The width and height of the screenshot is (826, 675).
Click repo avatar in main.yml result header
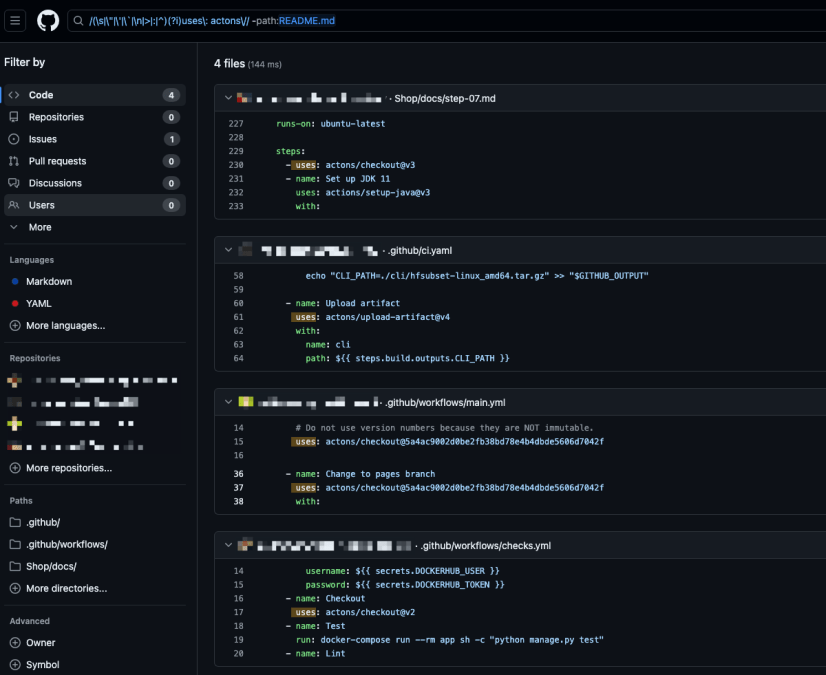[245, 402]
